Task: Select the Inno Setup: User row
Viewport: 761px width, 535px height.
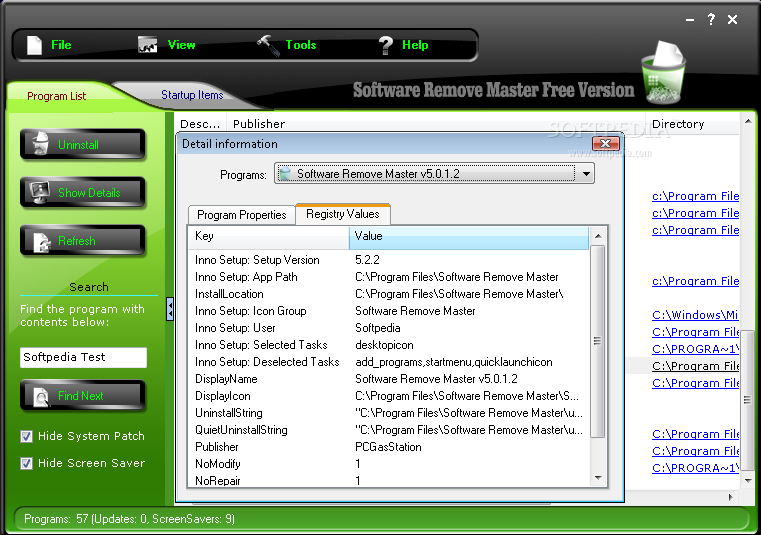Action: pos(390,328)
